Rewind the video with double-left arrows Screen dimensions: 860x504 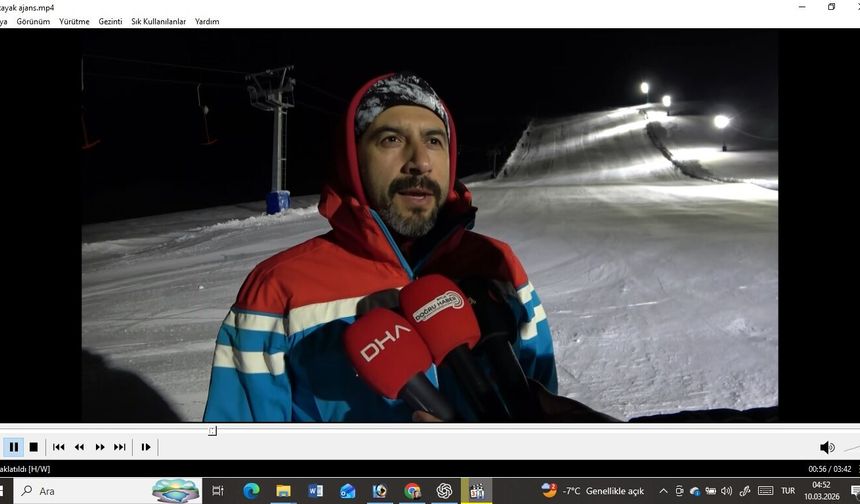(80, 447)
